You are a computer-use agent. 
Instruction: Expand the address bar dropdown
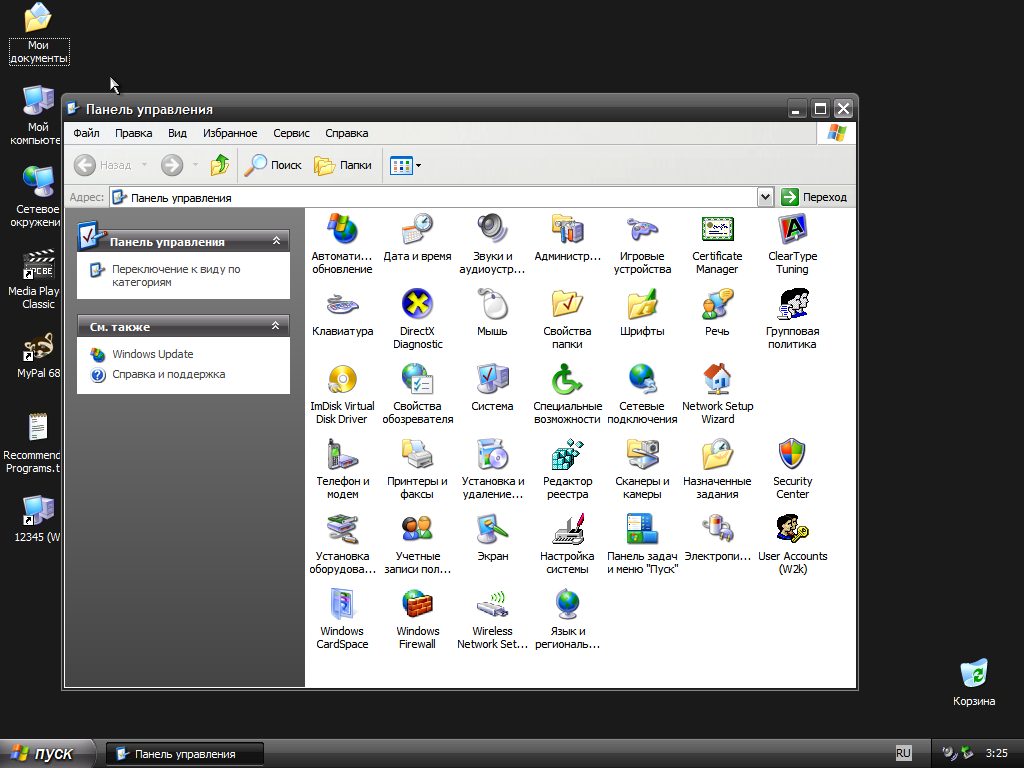[766, 197]
